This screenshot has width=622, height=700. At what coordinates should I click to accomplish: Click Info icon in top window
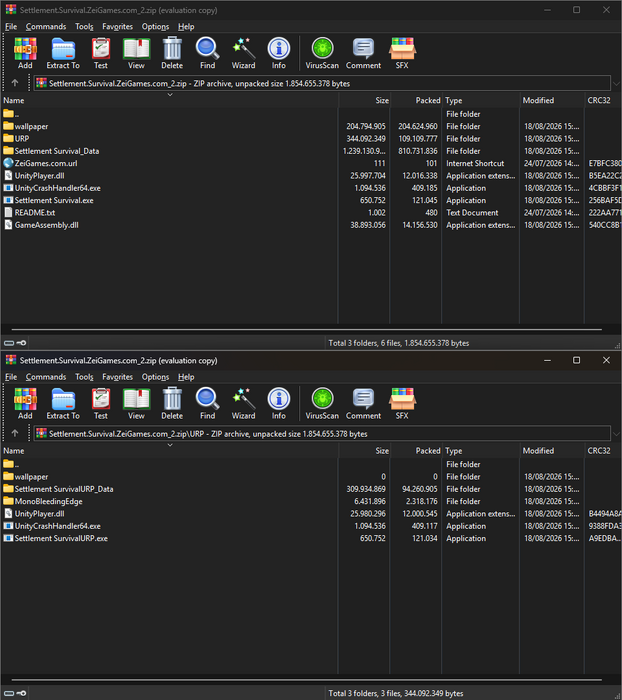279,53
